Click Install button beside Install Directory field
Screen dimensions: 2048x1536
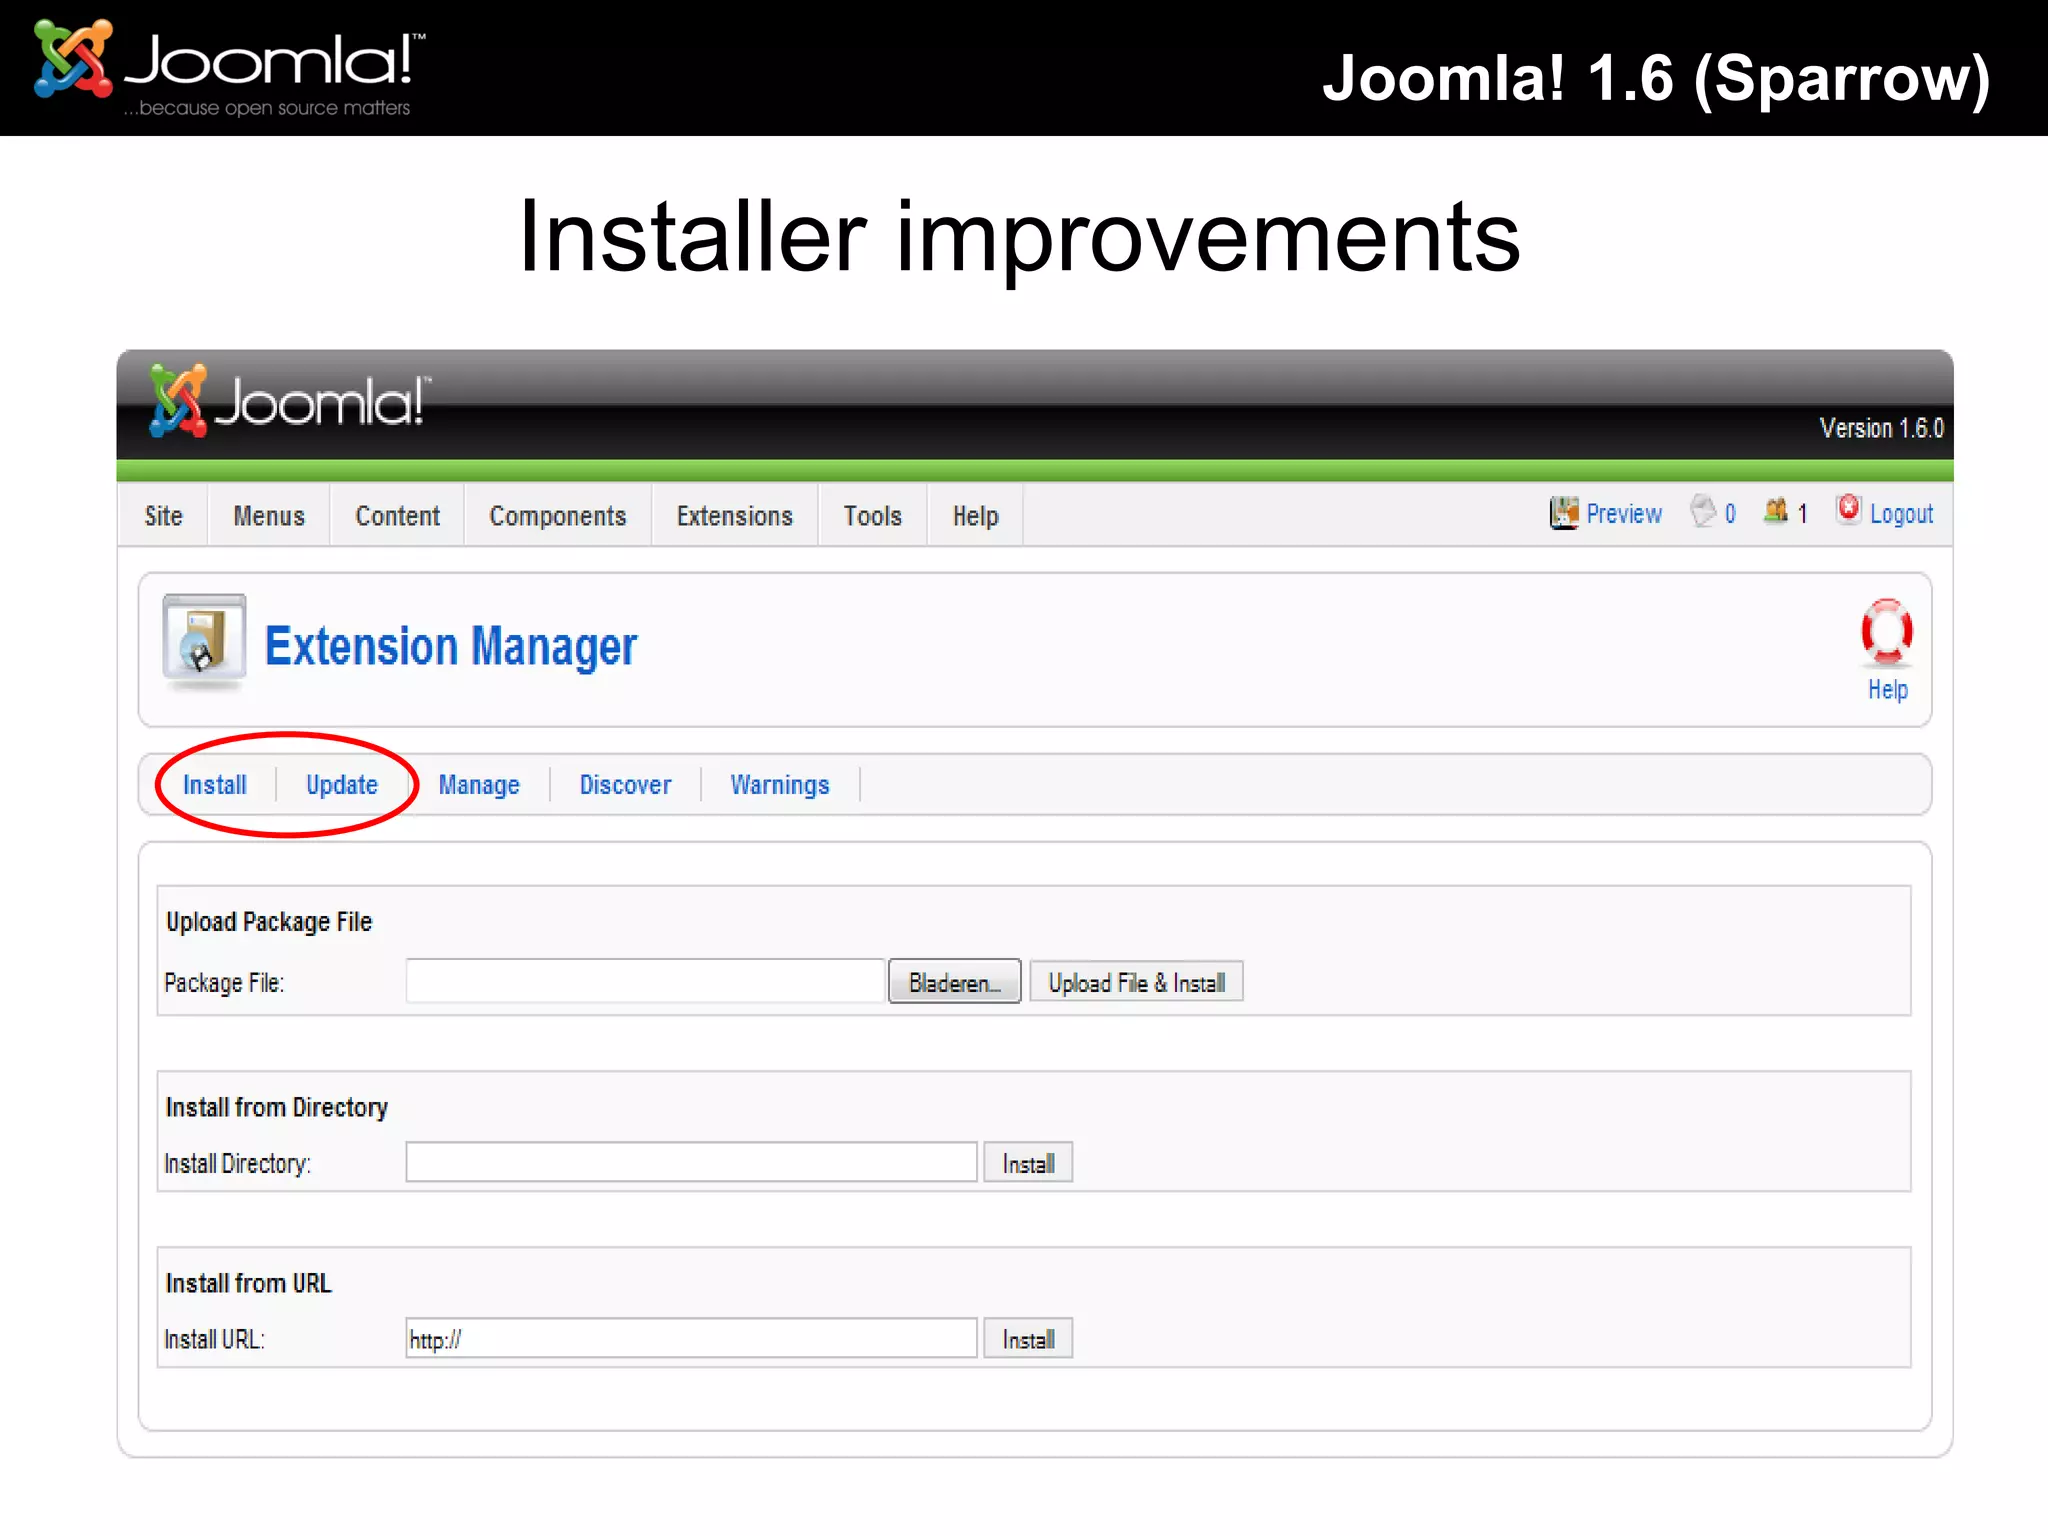coord(1028,1163)
